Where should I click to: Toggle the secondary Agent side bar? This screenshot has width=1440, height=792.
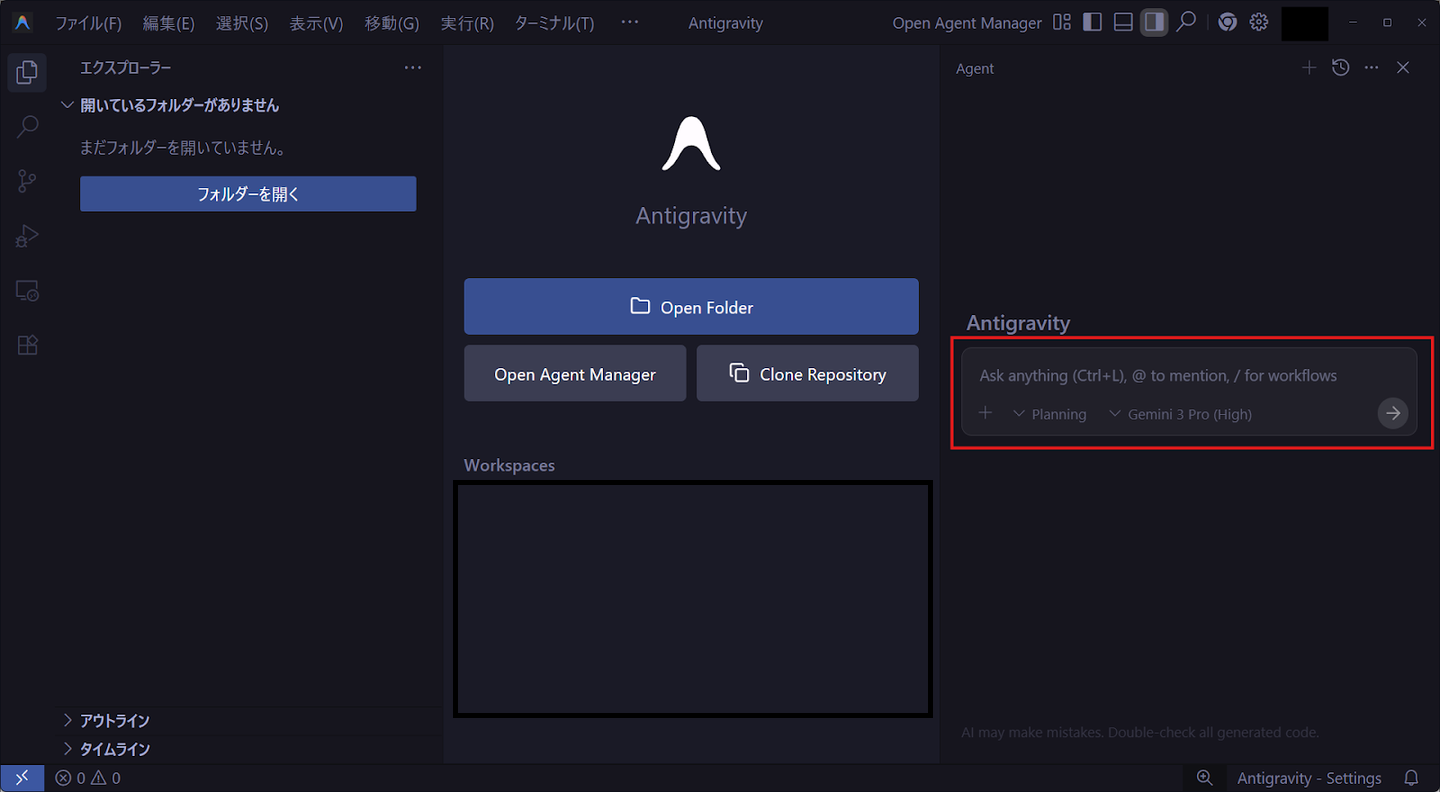(1154, 22)
